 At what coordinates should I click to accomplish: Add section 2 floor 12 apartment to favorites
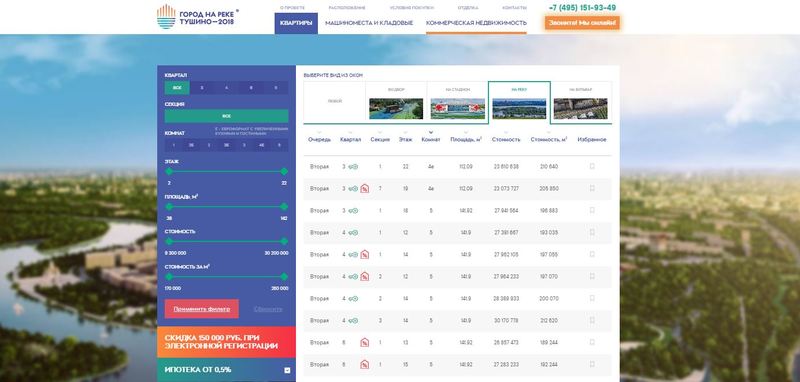click(x=592, y=276)
